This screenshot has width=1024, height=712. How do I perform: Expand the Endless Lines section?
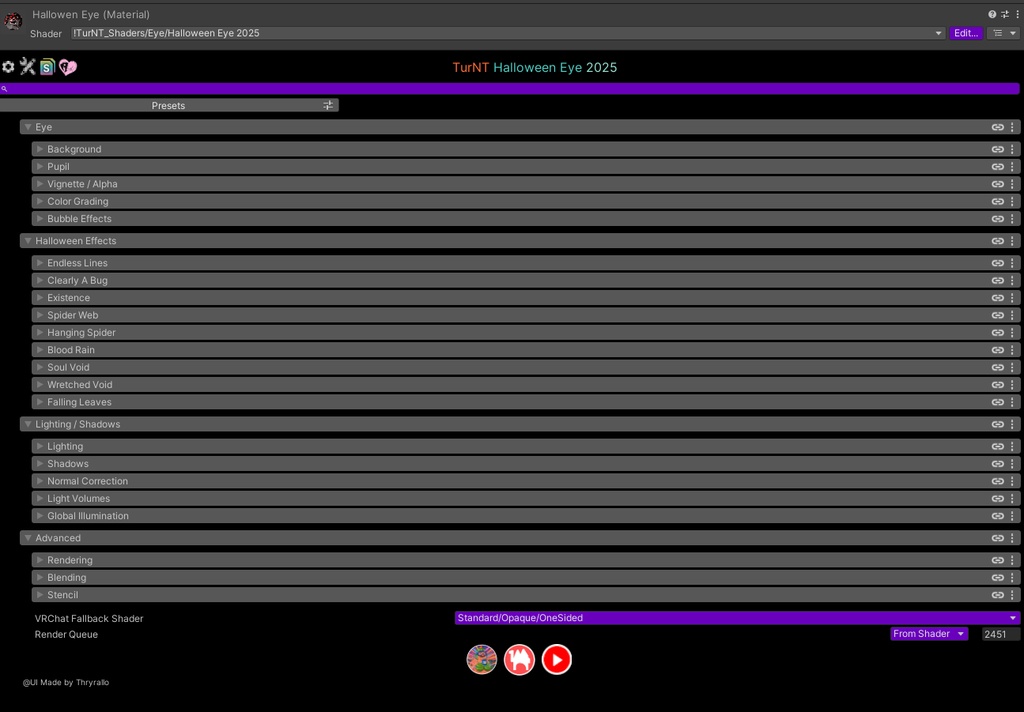point(40,263)
